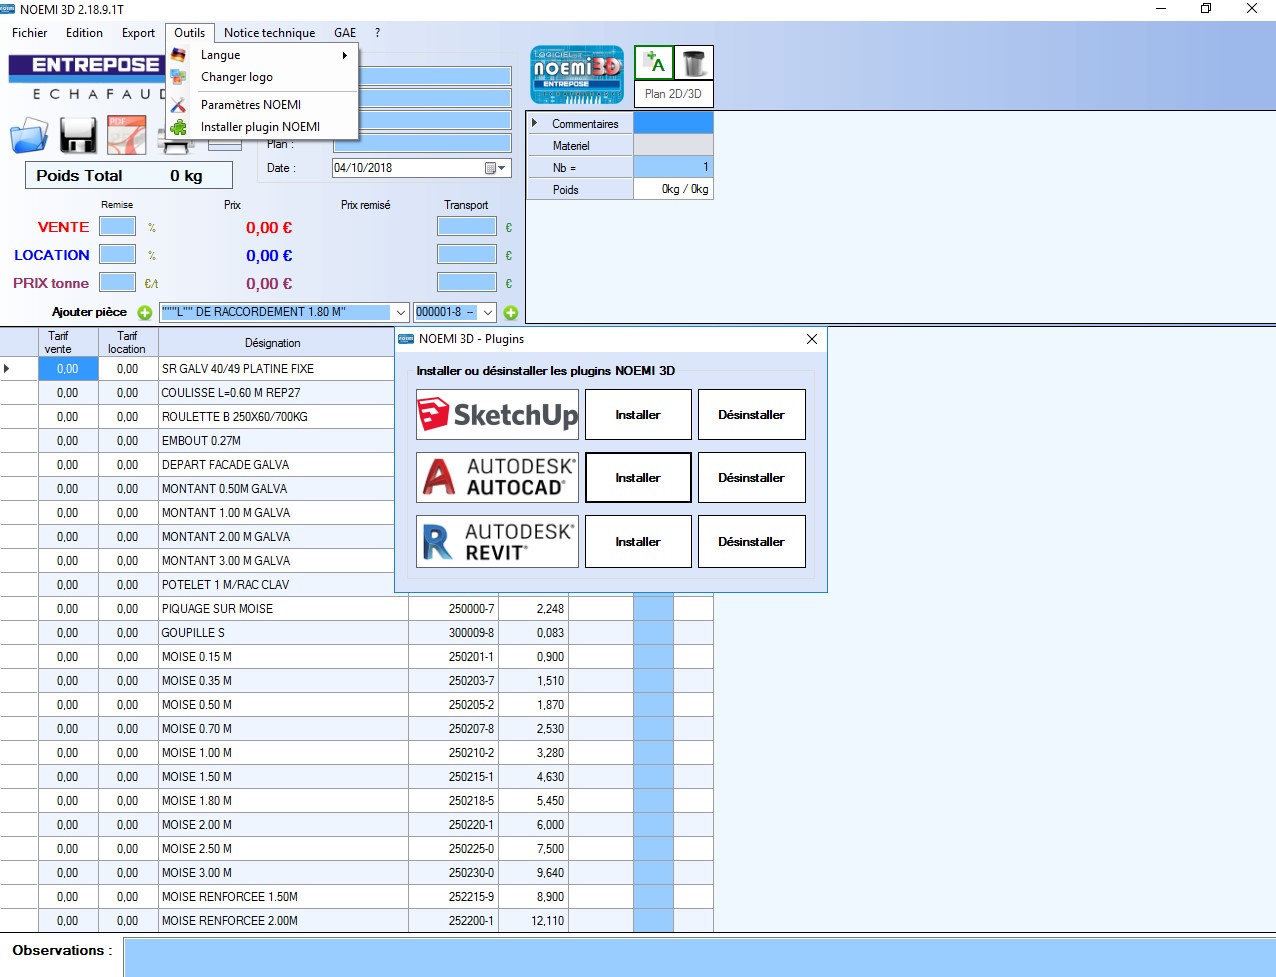Click the LOCATION remise input field
Screen dimensions: 1276x977
pyautogui.click(x=117, y=255)
